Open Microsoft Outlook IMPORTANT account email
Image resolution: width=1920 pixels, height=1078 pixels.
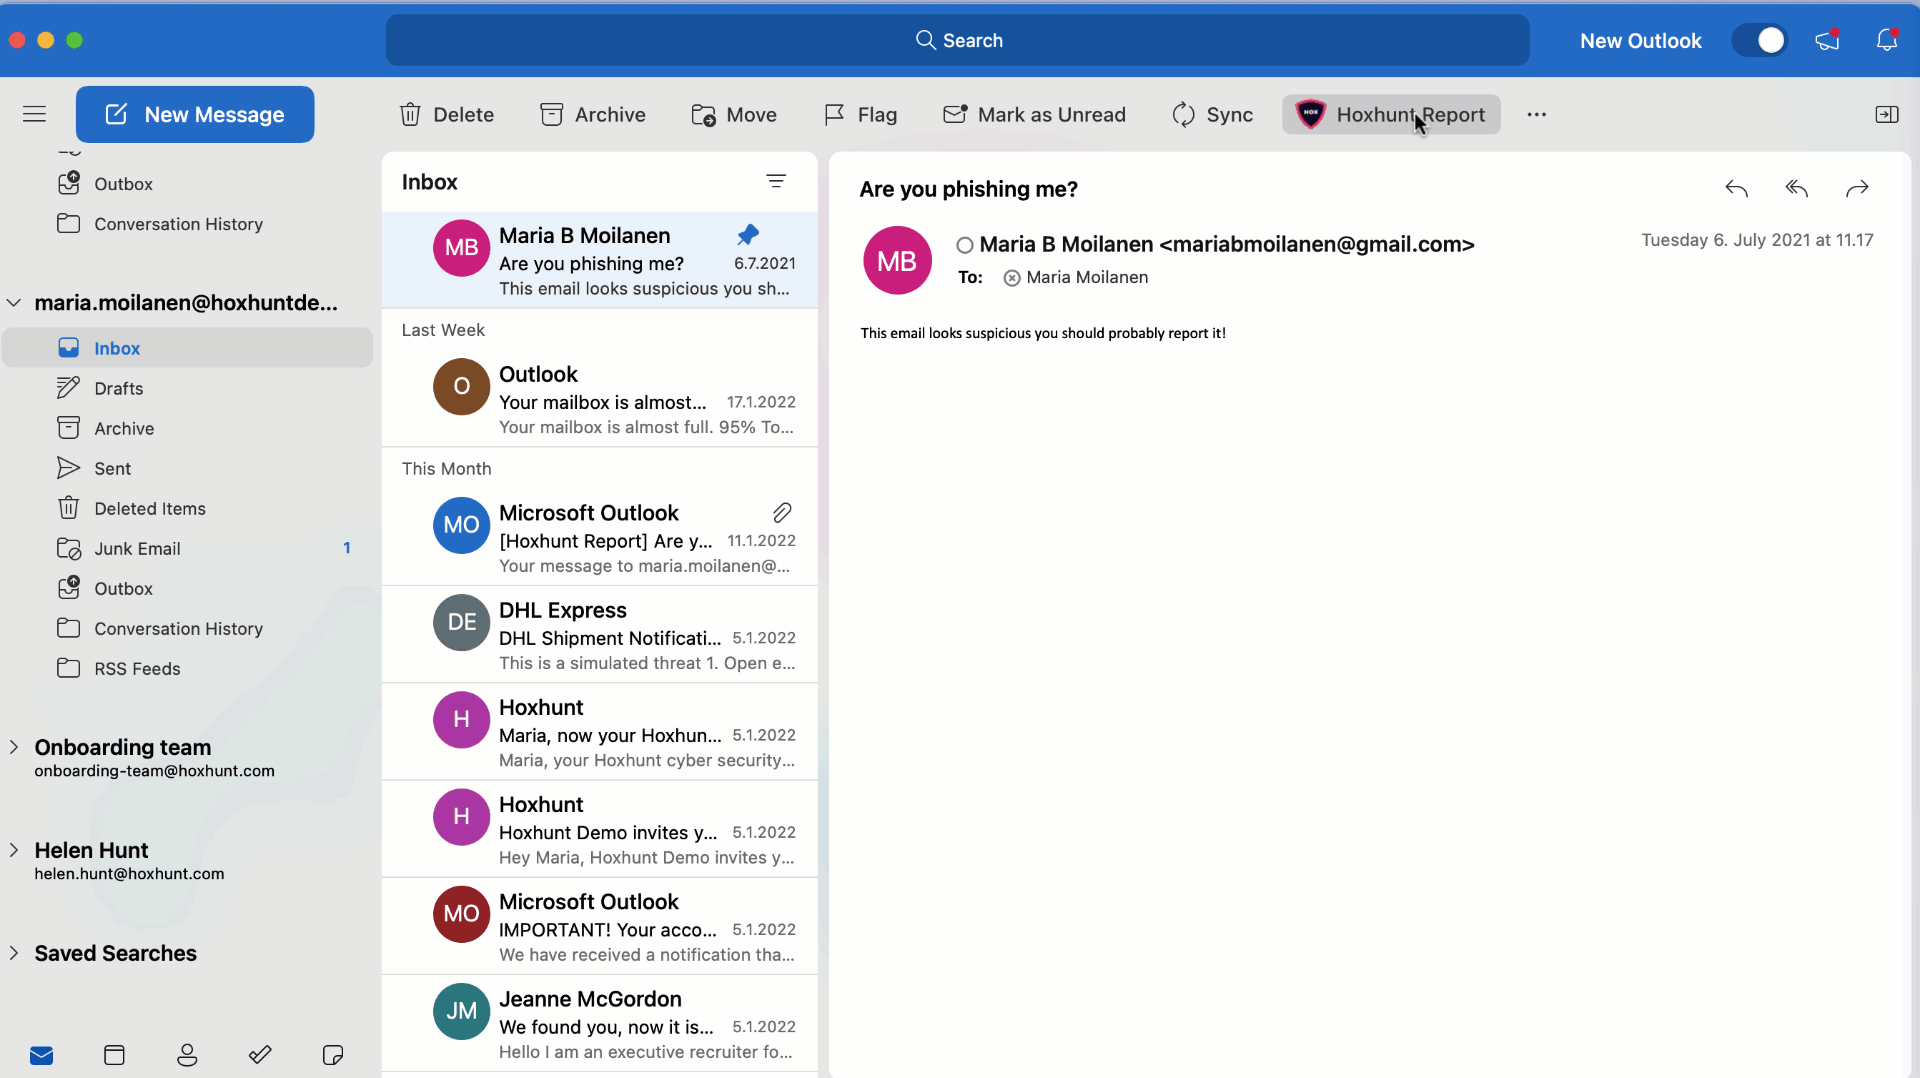600,927
